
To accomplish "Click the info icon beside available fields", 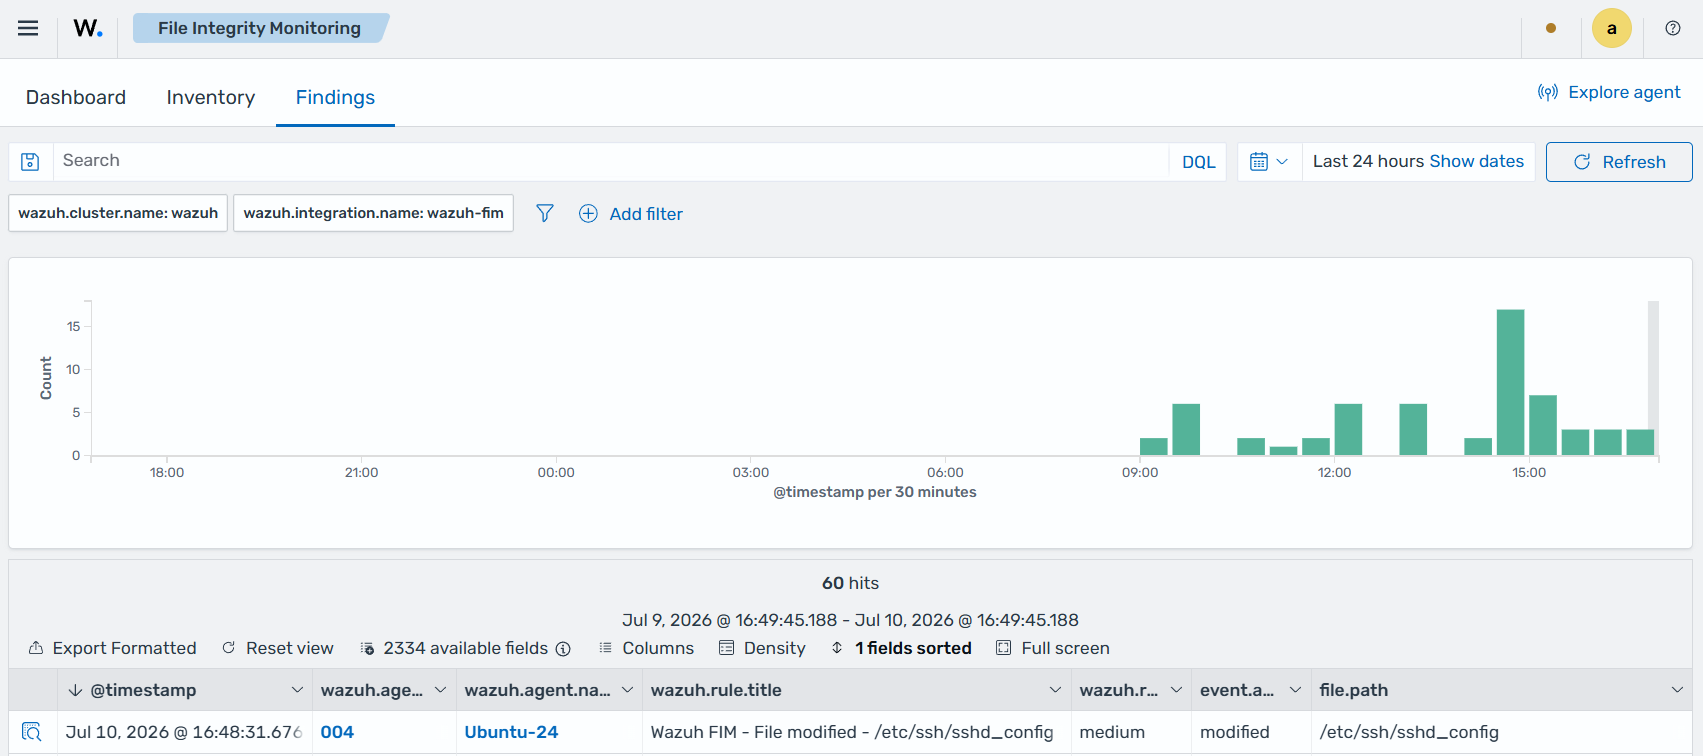I will (563, 649).
